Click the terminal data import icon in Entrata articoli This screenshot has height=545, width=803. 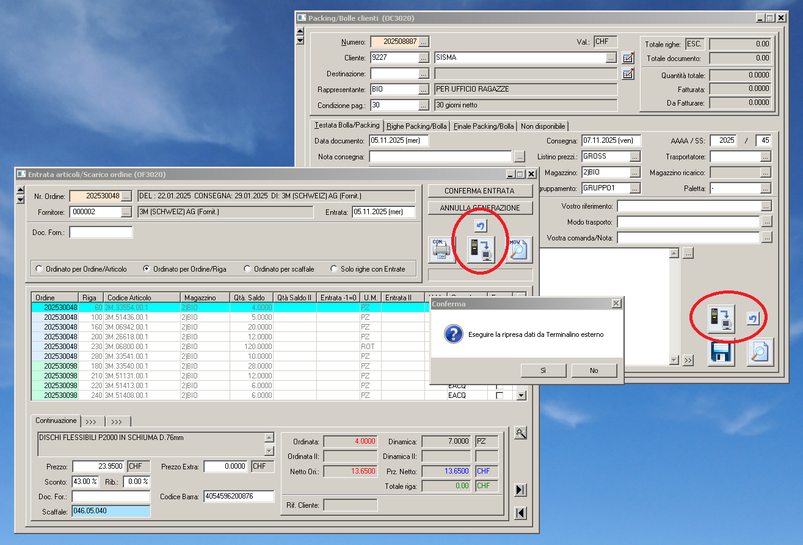point(480,252)
